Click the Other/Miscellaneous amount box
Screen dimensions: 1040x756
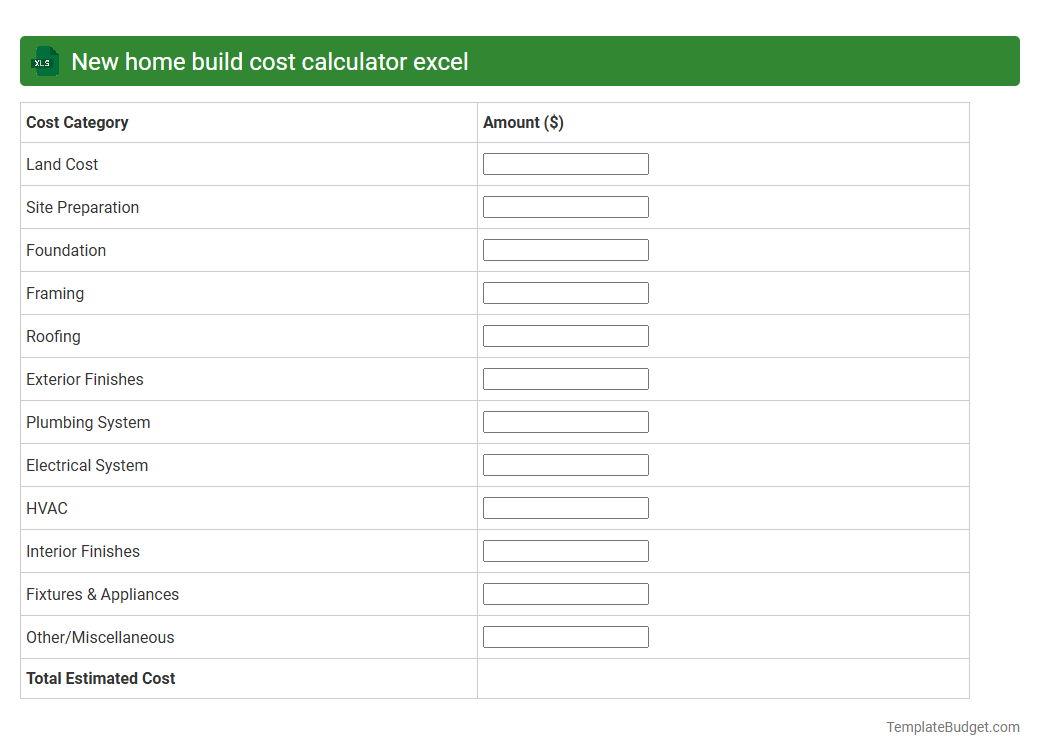point(565,636)
